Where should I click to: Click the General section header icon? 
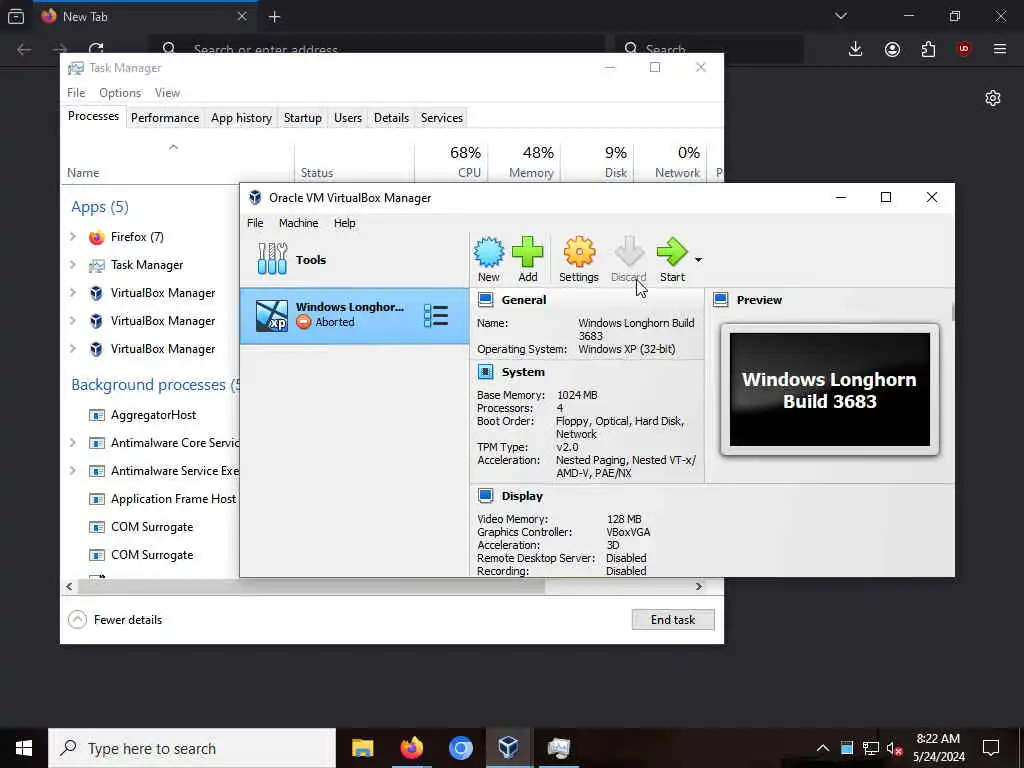coord(485,300)
